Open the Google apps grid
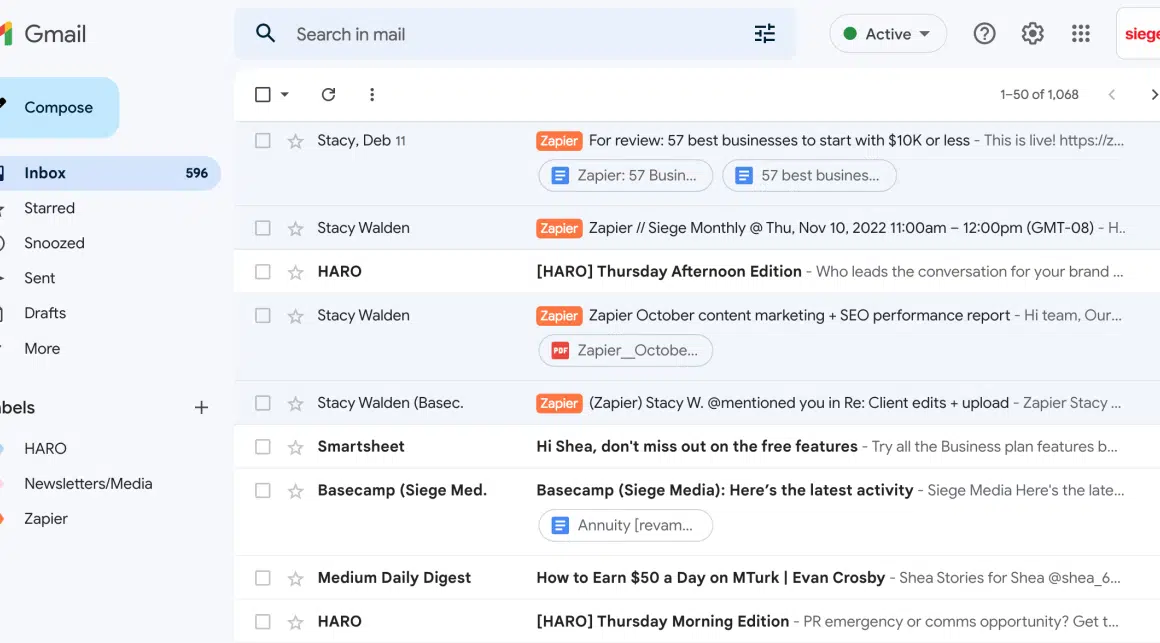The image size is (1160, 643). [1080, 34]
